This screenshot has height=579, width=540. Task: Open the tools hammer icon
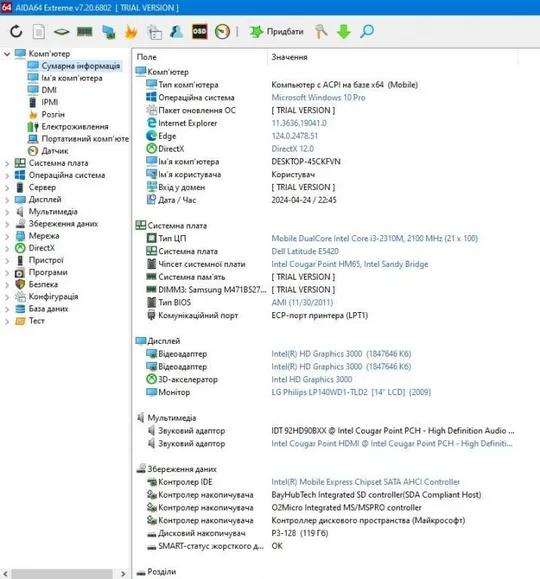click(x=321, y=32)
